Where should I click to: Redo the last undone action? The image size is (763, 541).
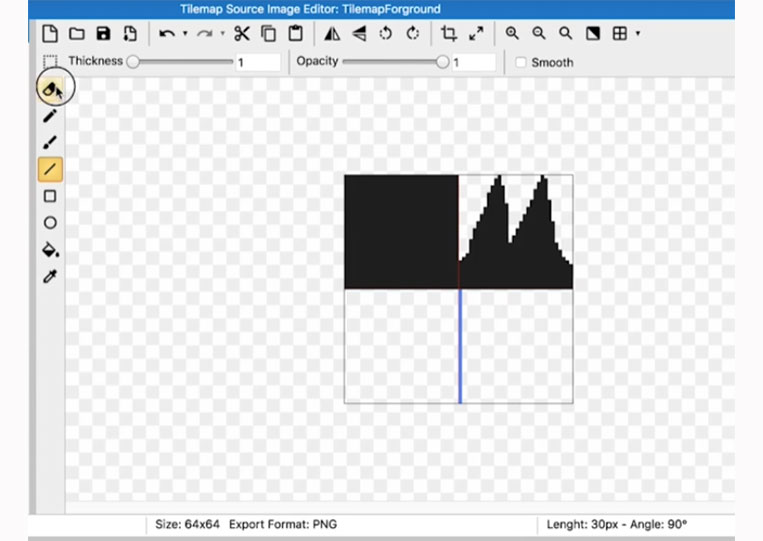205,34
